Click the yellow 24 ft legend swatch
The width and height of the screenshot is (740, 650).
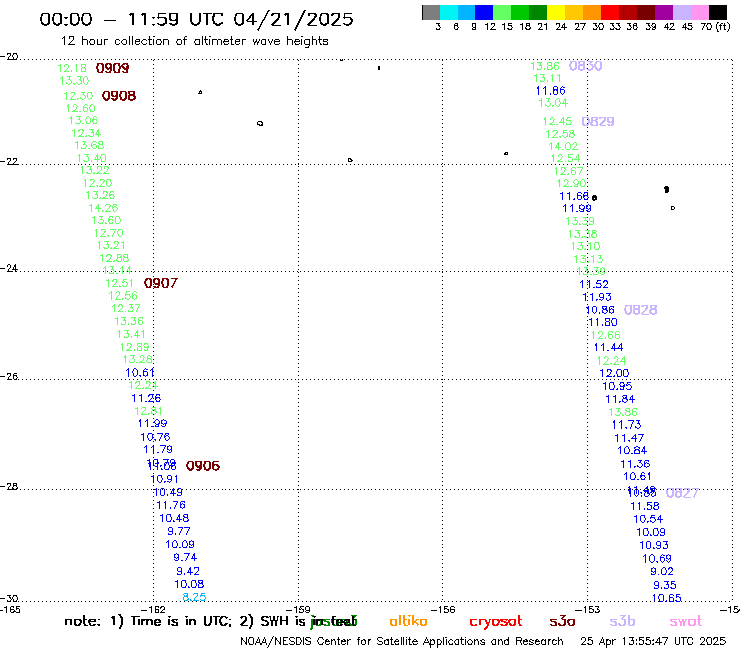click(x=556, y=12)
